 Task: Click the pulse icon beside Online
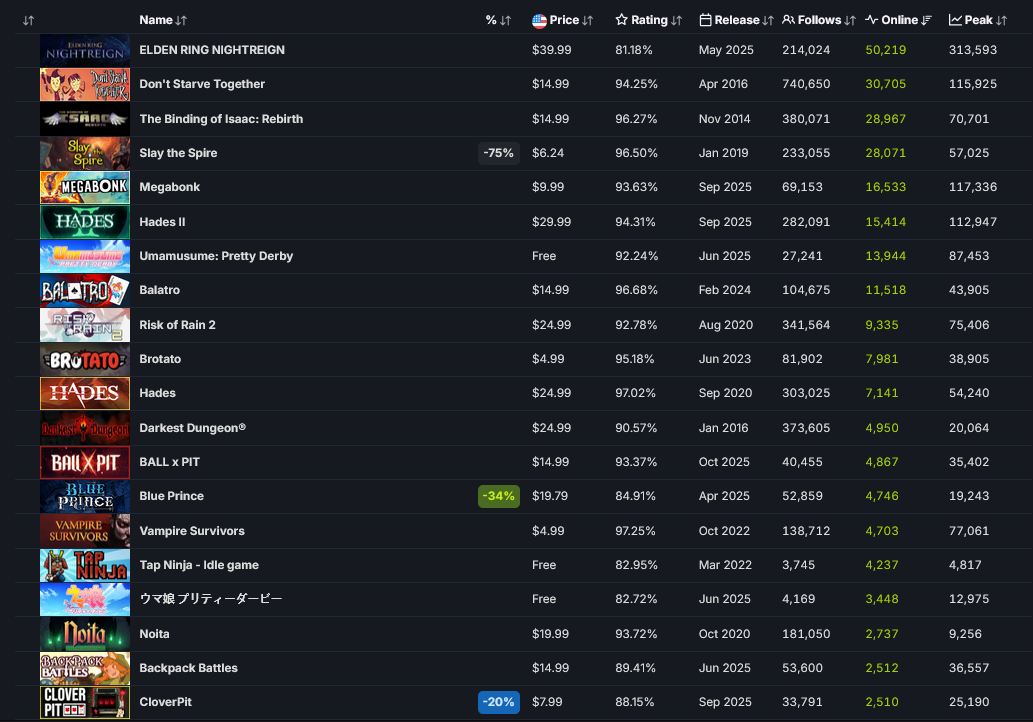(872, 20)
